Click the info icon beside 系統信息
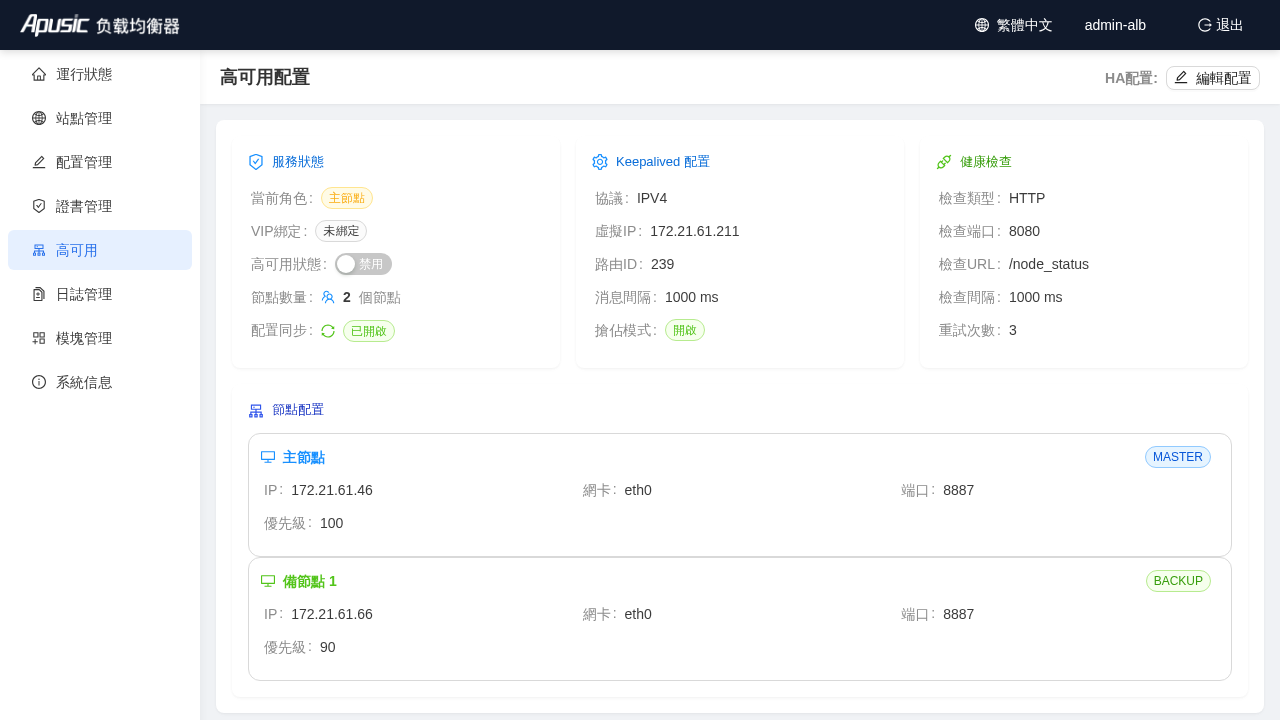Image resolution: width=1280 pixels, height=720 pixels. point(39,382)
